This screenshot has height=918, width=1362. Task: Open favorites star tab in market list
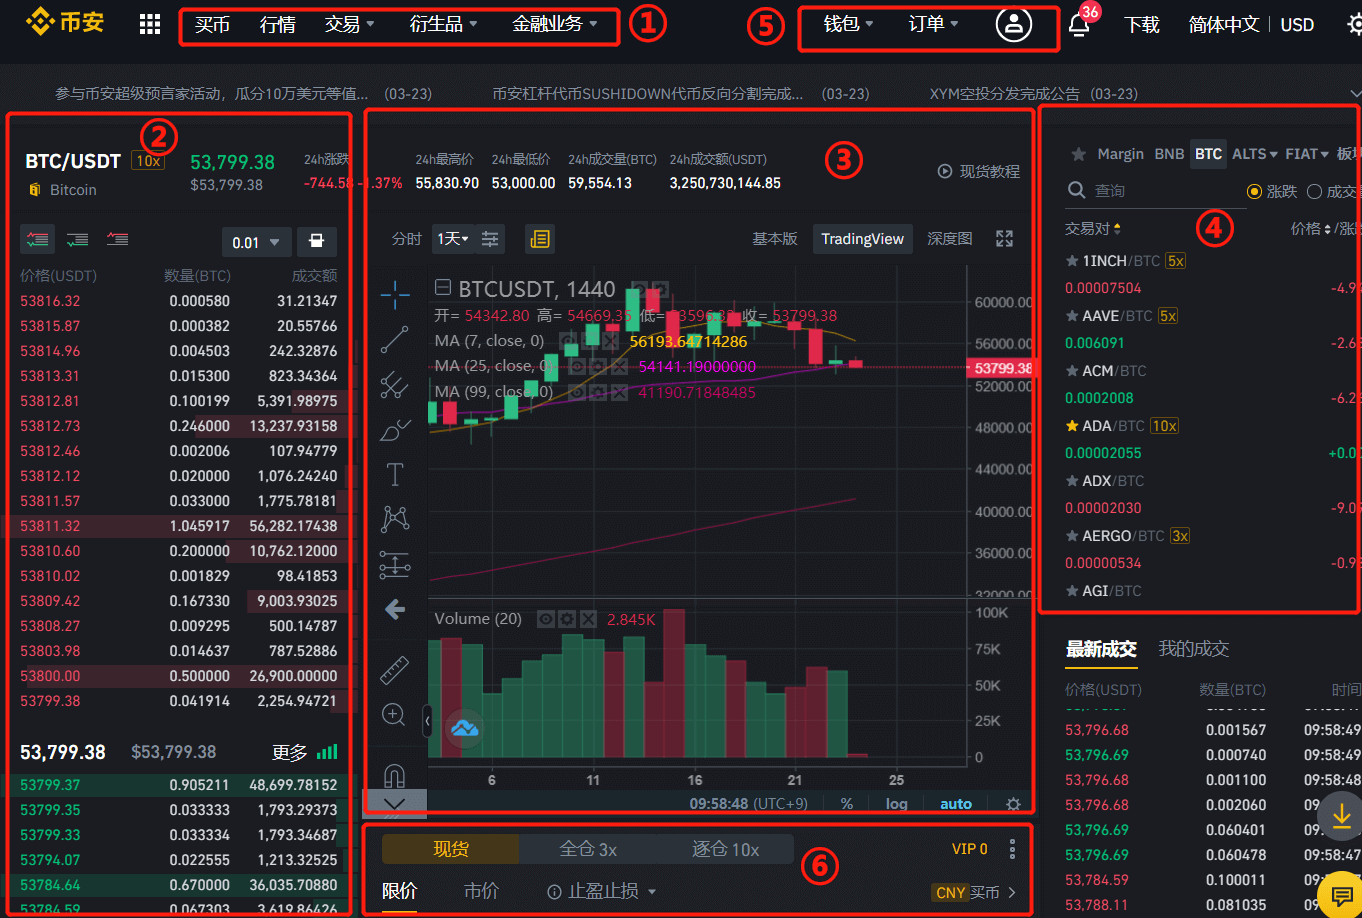pos(1078,154)
